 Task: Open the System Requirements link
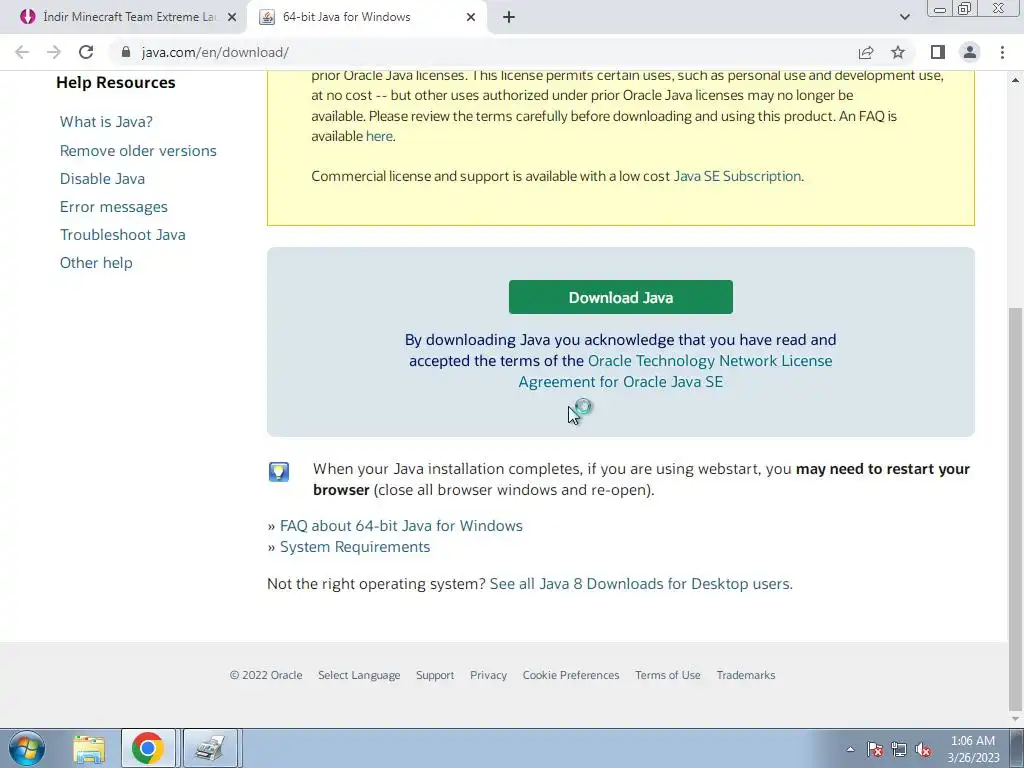coord(355,547)
